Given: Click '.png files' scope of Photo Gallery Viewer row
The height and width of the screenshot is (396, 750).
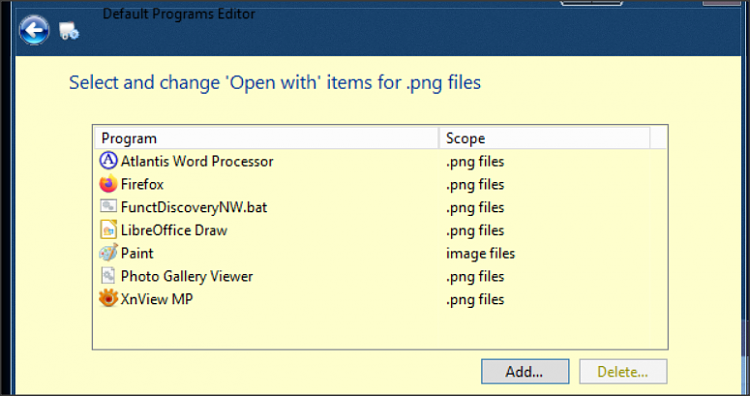Looking at the screenshot, I should tap(475, 276).
